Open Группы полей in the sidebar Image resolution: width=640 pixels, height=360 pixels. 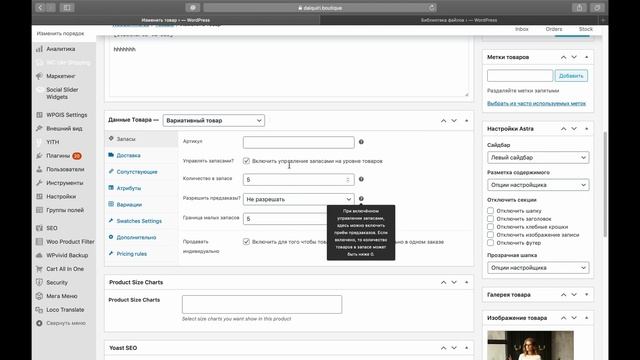coord(65,210)
